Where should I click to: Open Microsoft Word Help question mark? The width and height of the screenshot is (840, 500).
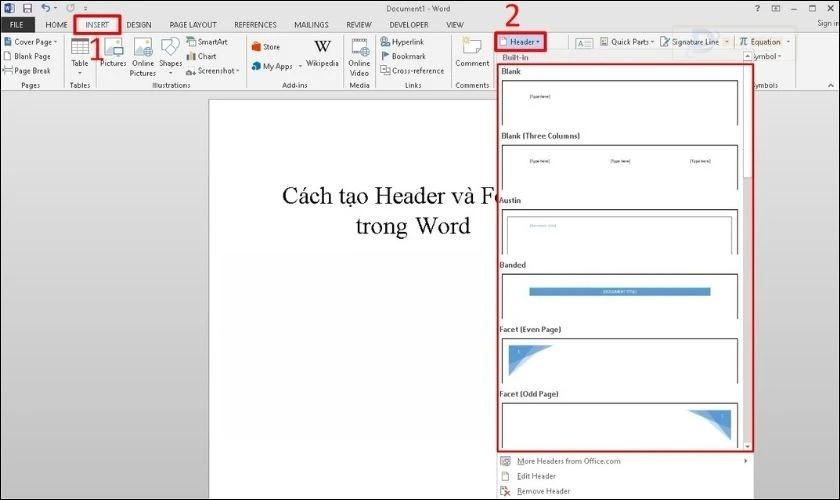[x=757, y=8]
